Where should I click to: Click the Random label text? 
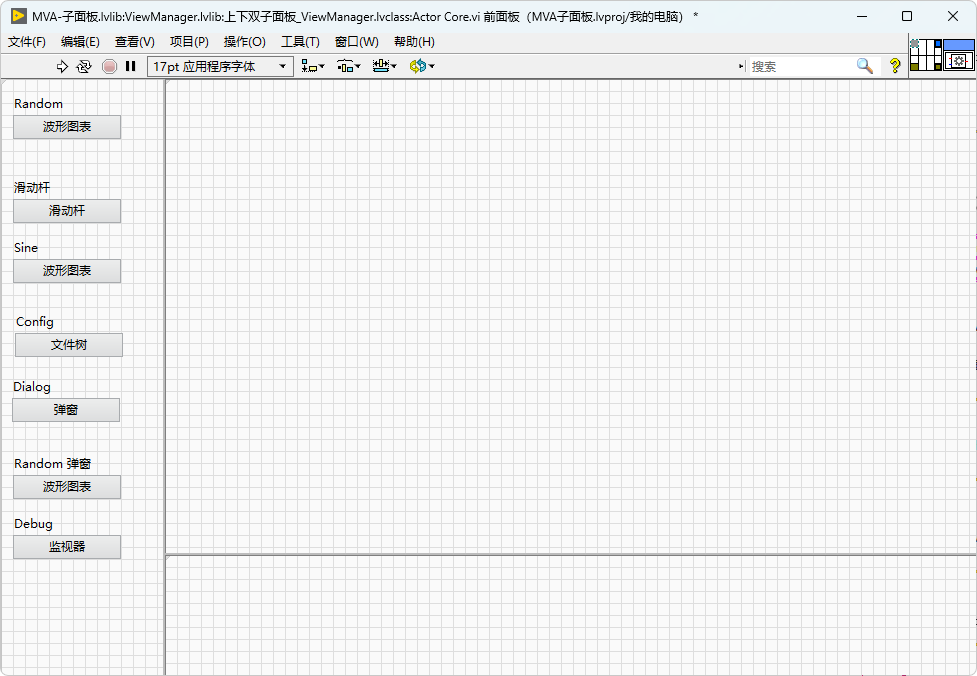(39, 103)
